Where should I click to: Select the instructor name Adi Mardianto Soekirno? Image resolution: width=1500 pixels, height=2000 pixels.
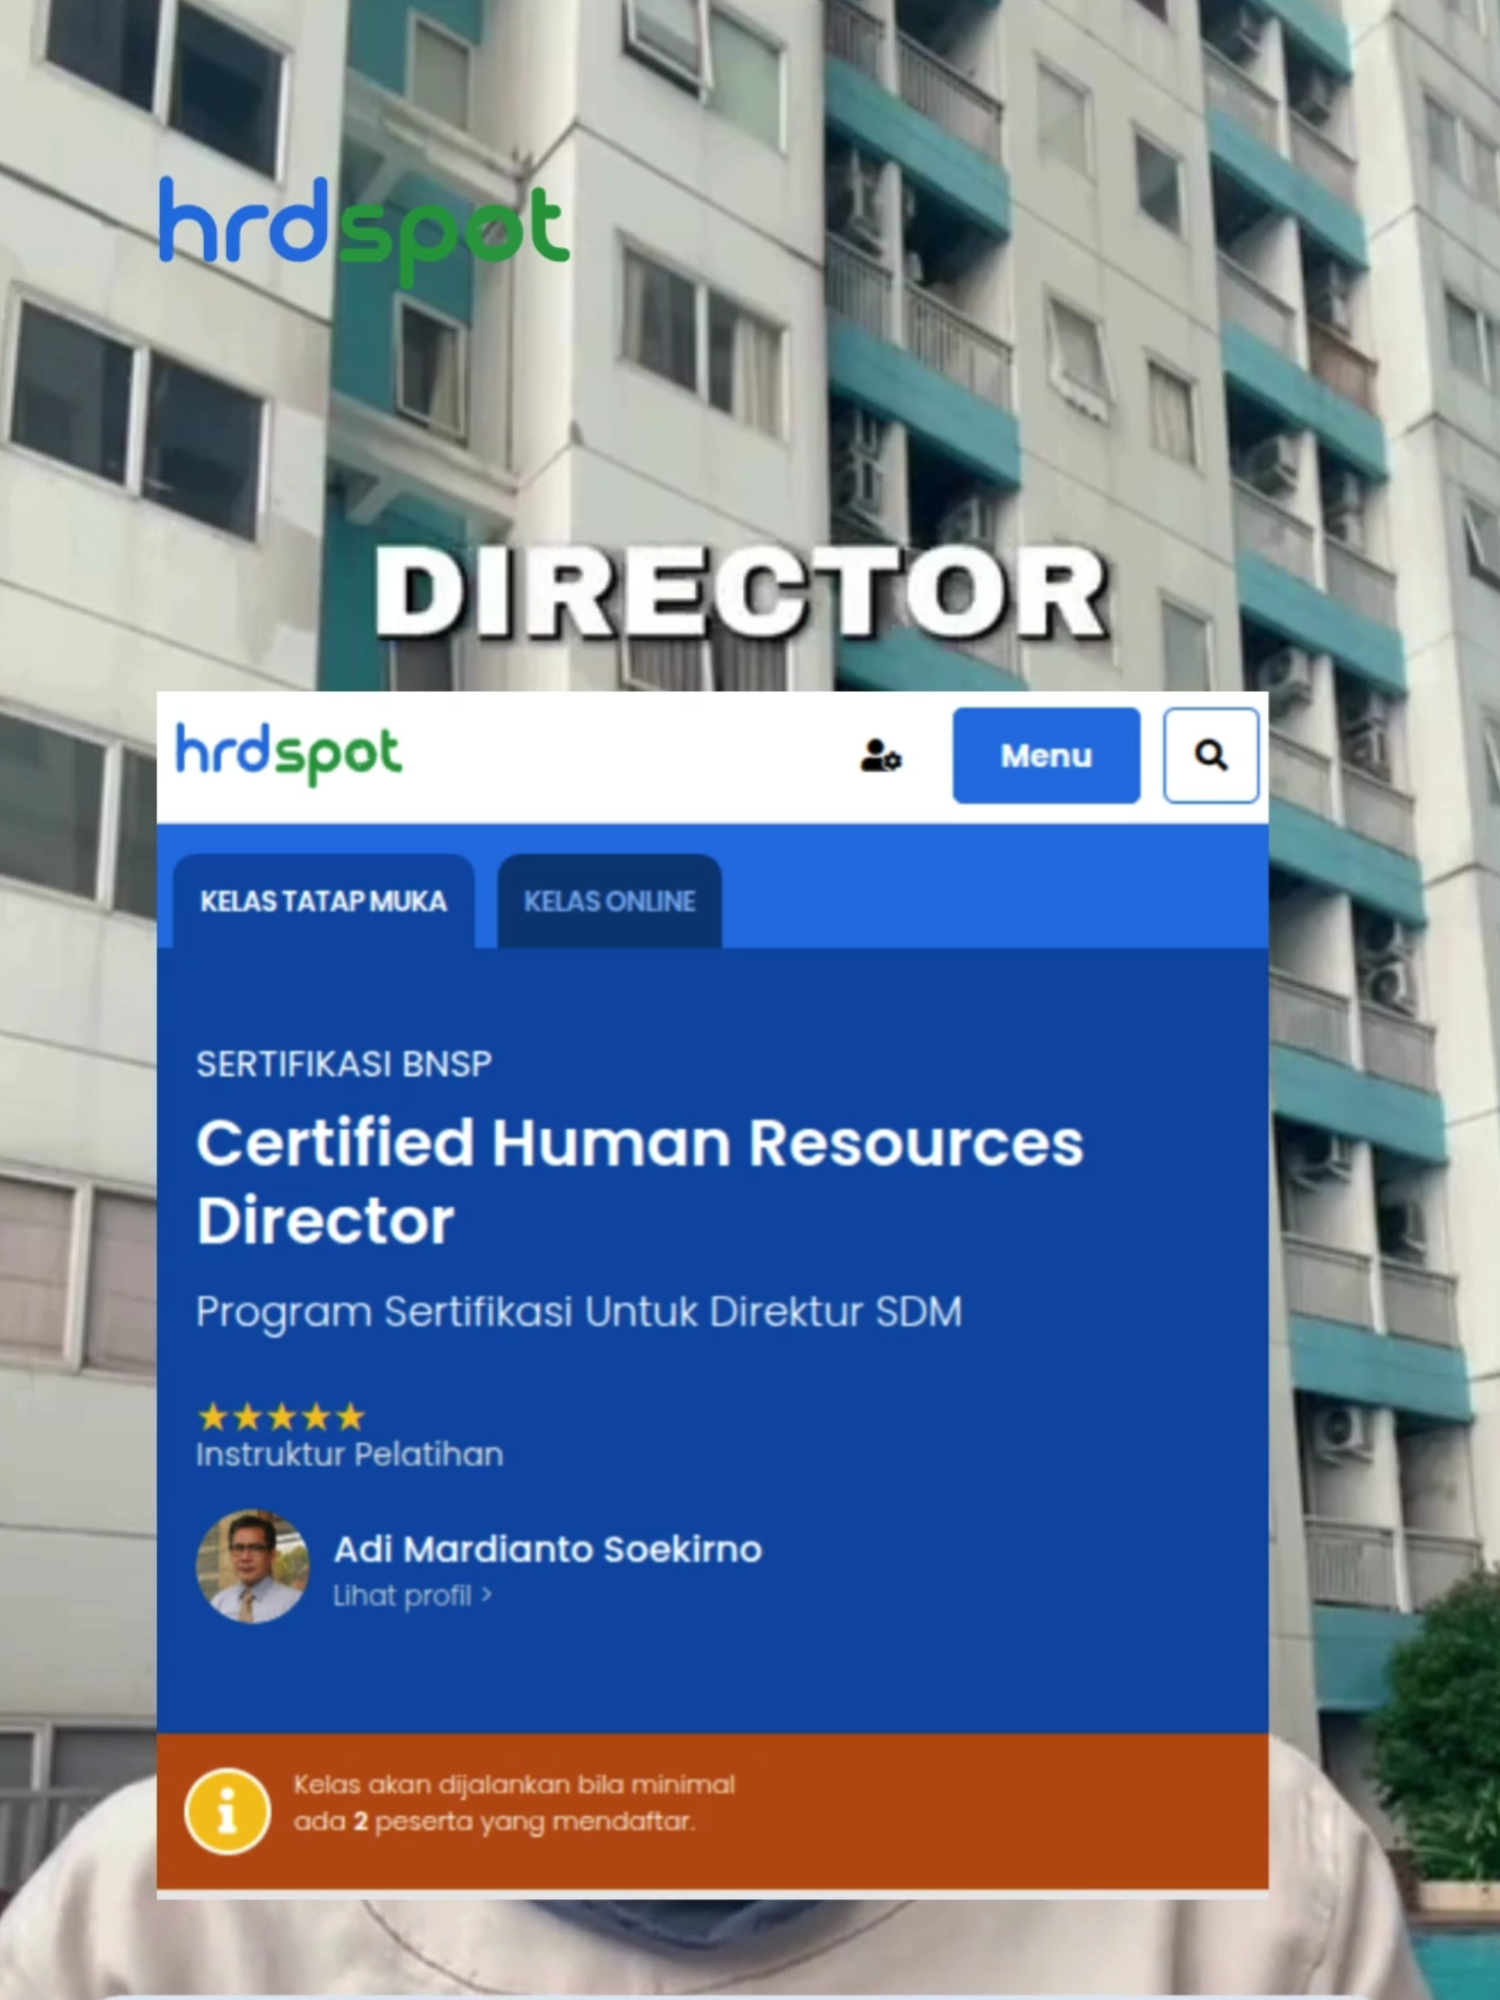[548, 1549]
